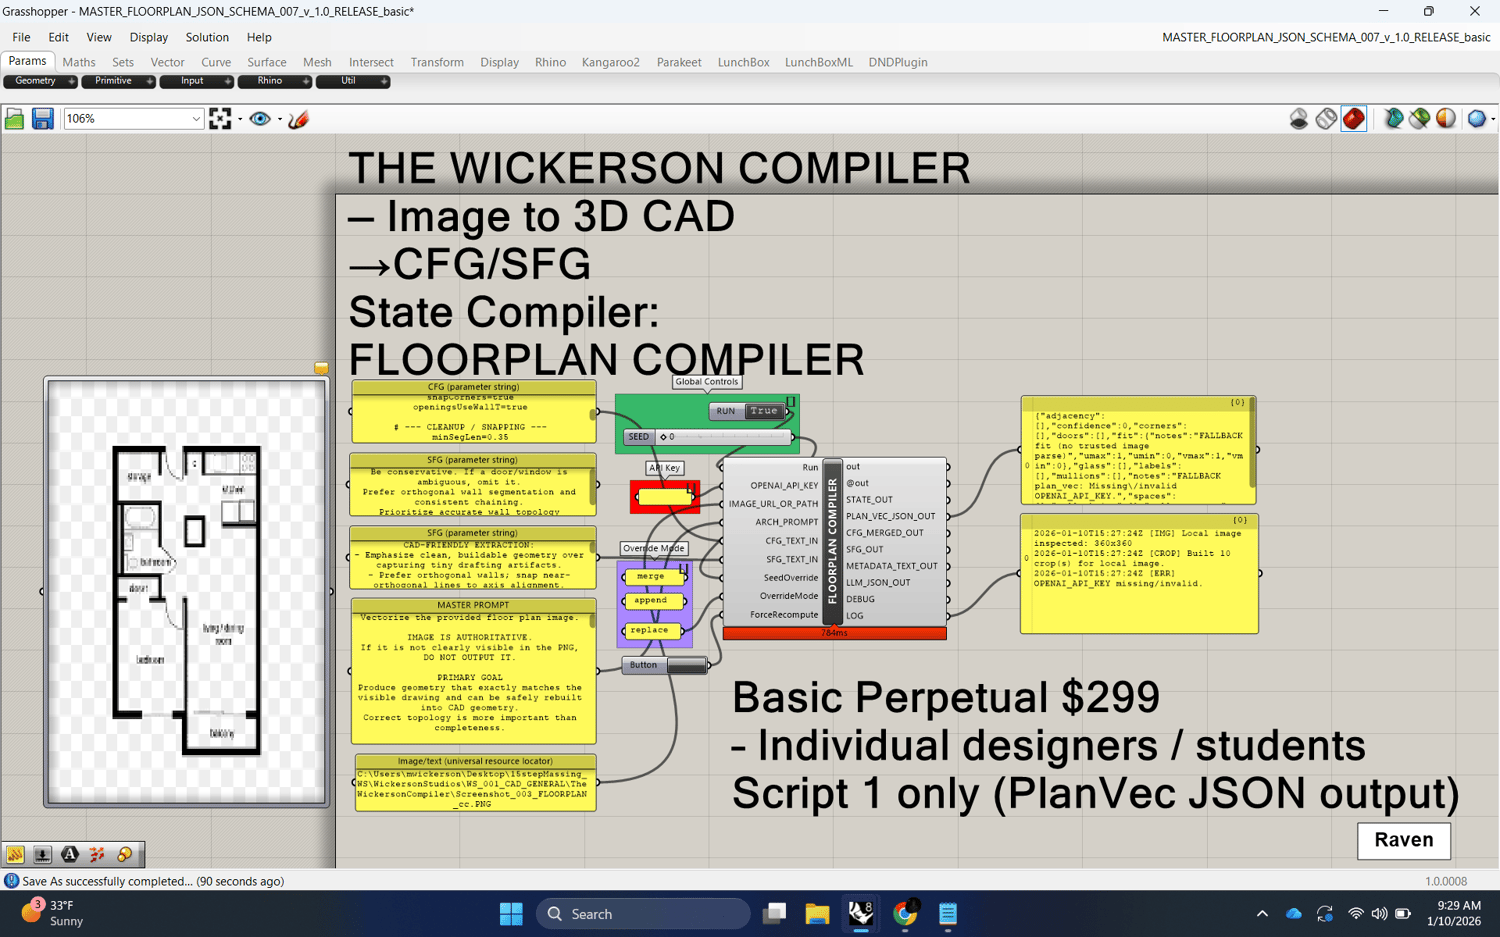Toggle the profiler widget icon at canvas bottom
The width and height of the screenshot is (1500, 937).
point(16,854)
